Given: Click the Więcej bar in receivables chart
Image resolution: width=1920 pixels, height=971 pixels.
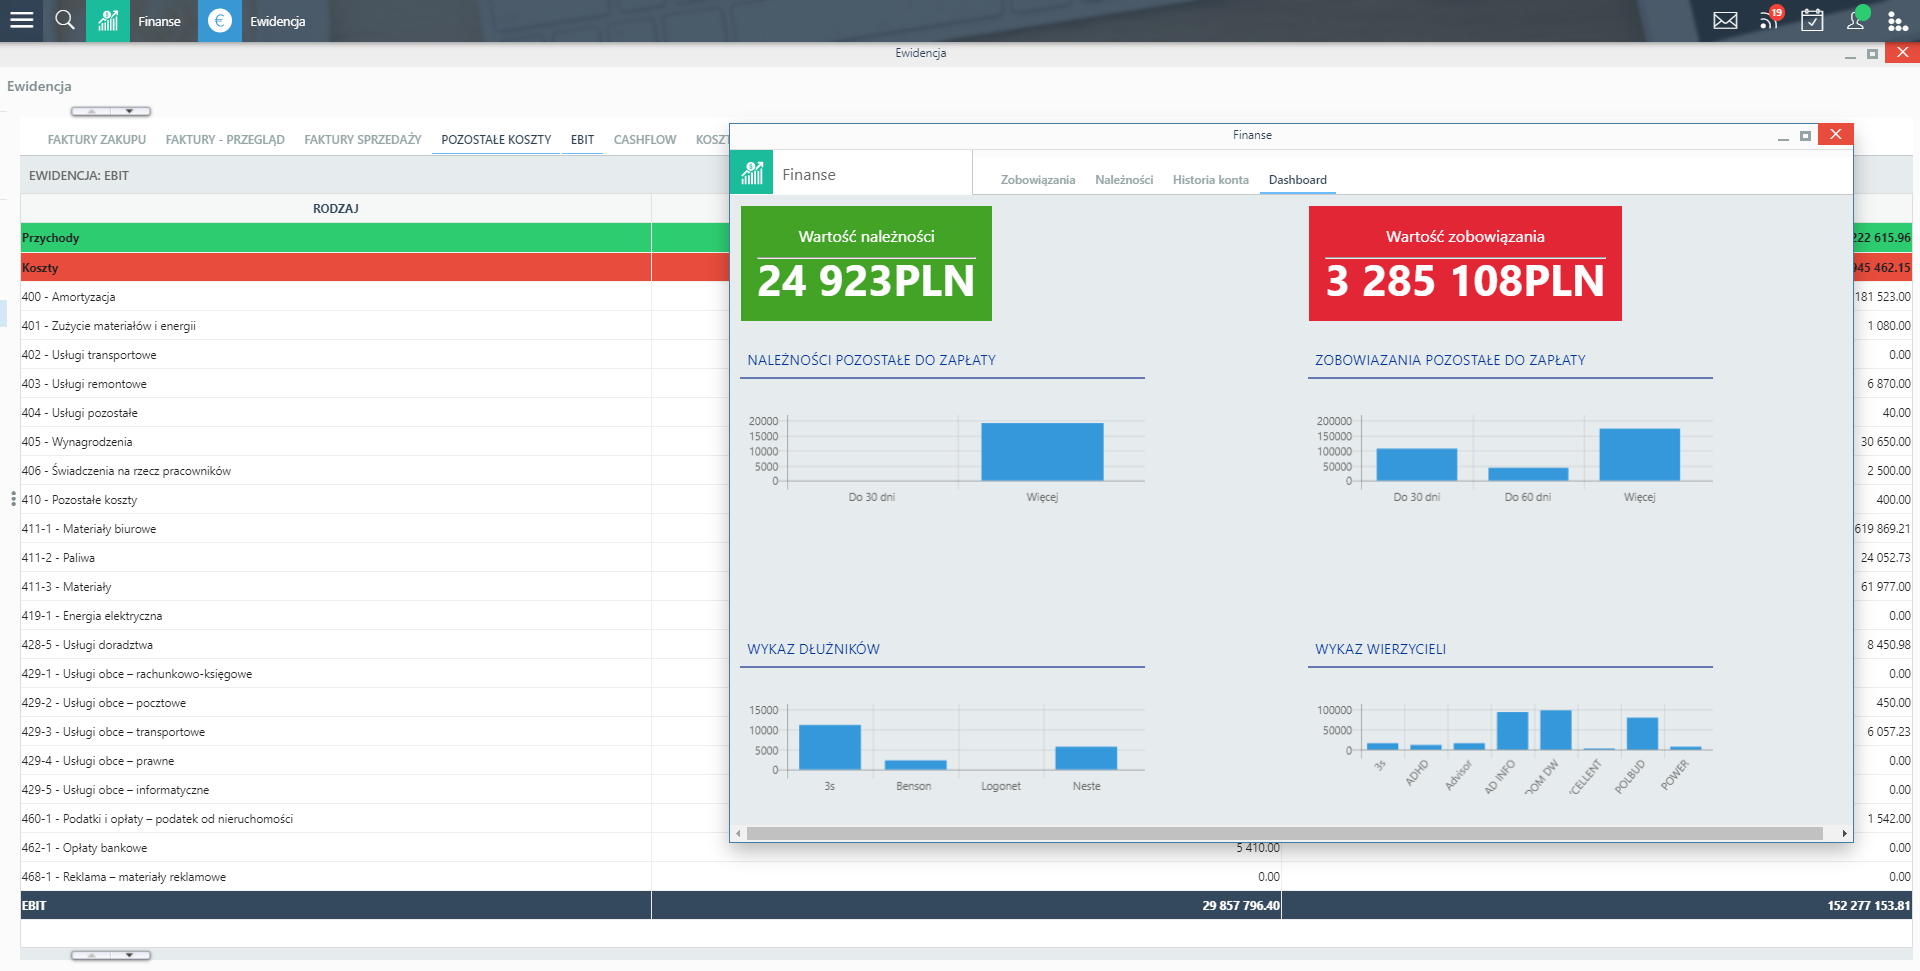Looking at the screenshot, I should [1042, 452].
